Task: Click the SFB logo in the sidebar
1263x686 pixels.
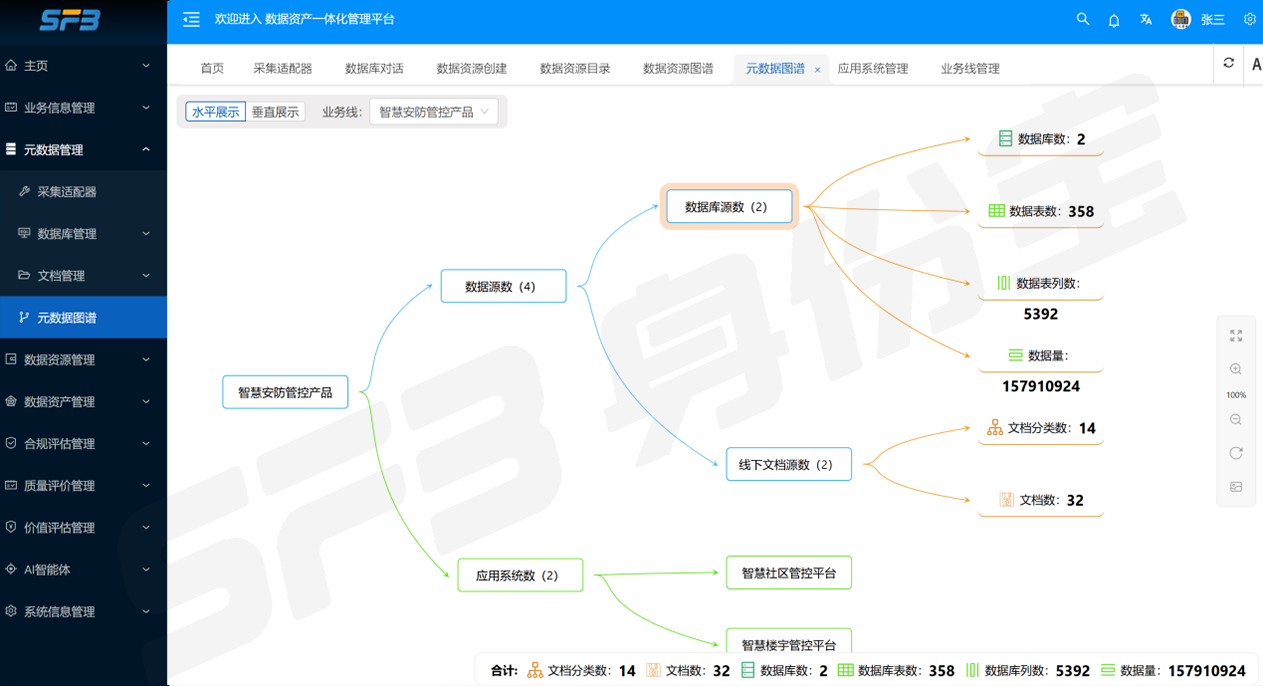Action: click(x=69, y=20)
